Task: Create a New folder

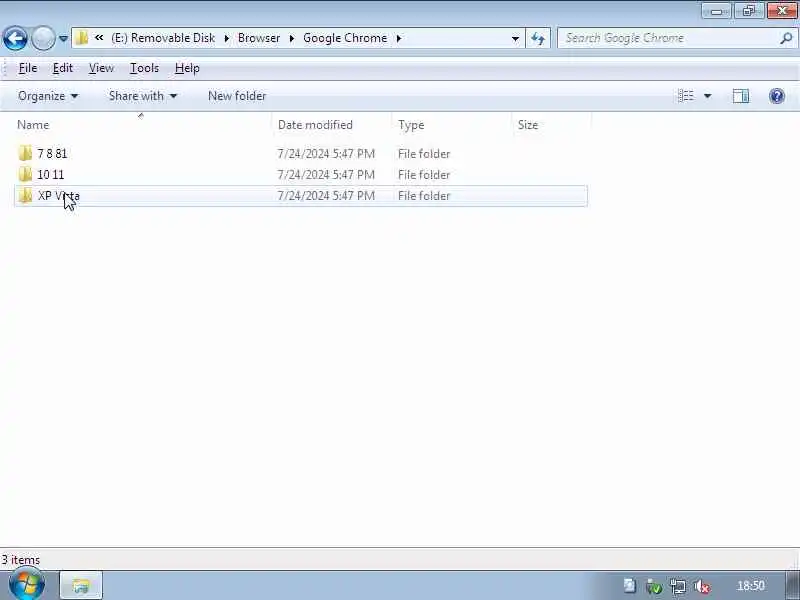Action: (x=237, y=96)
